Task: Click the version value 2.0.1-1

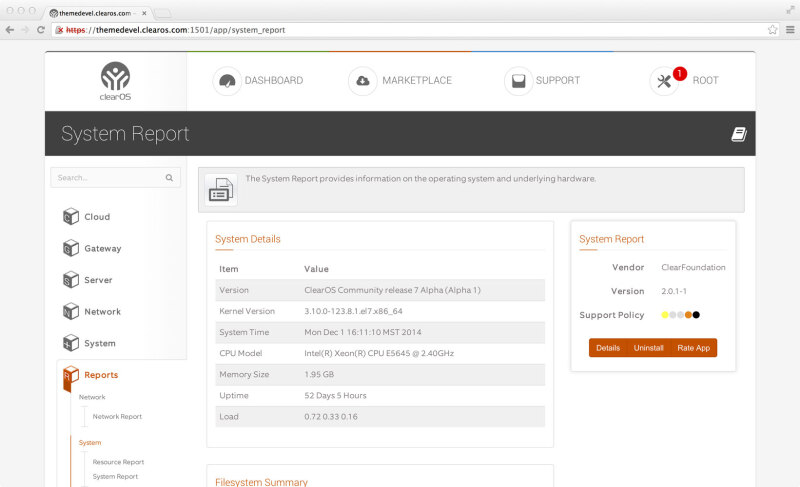Action: pos(674,291)
